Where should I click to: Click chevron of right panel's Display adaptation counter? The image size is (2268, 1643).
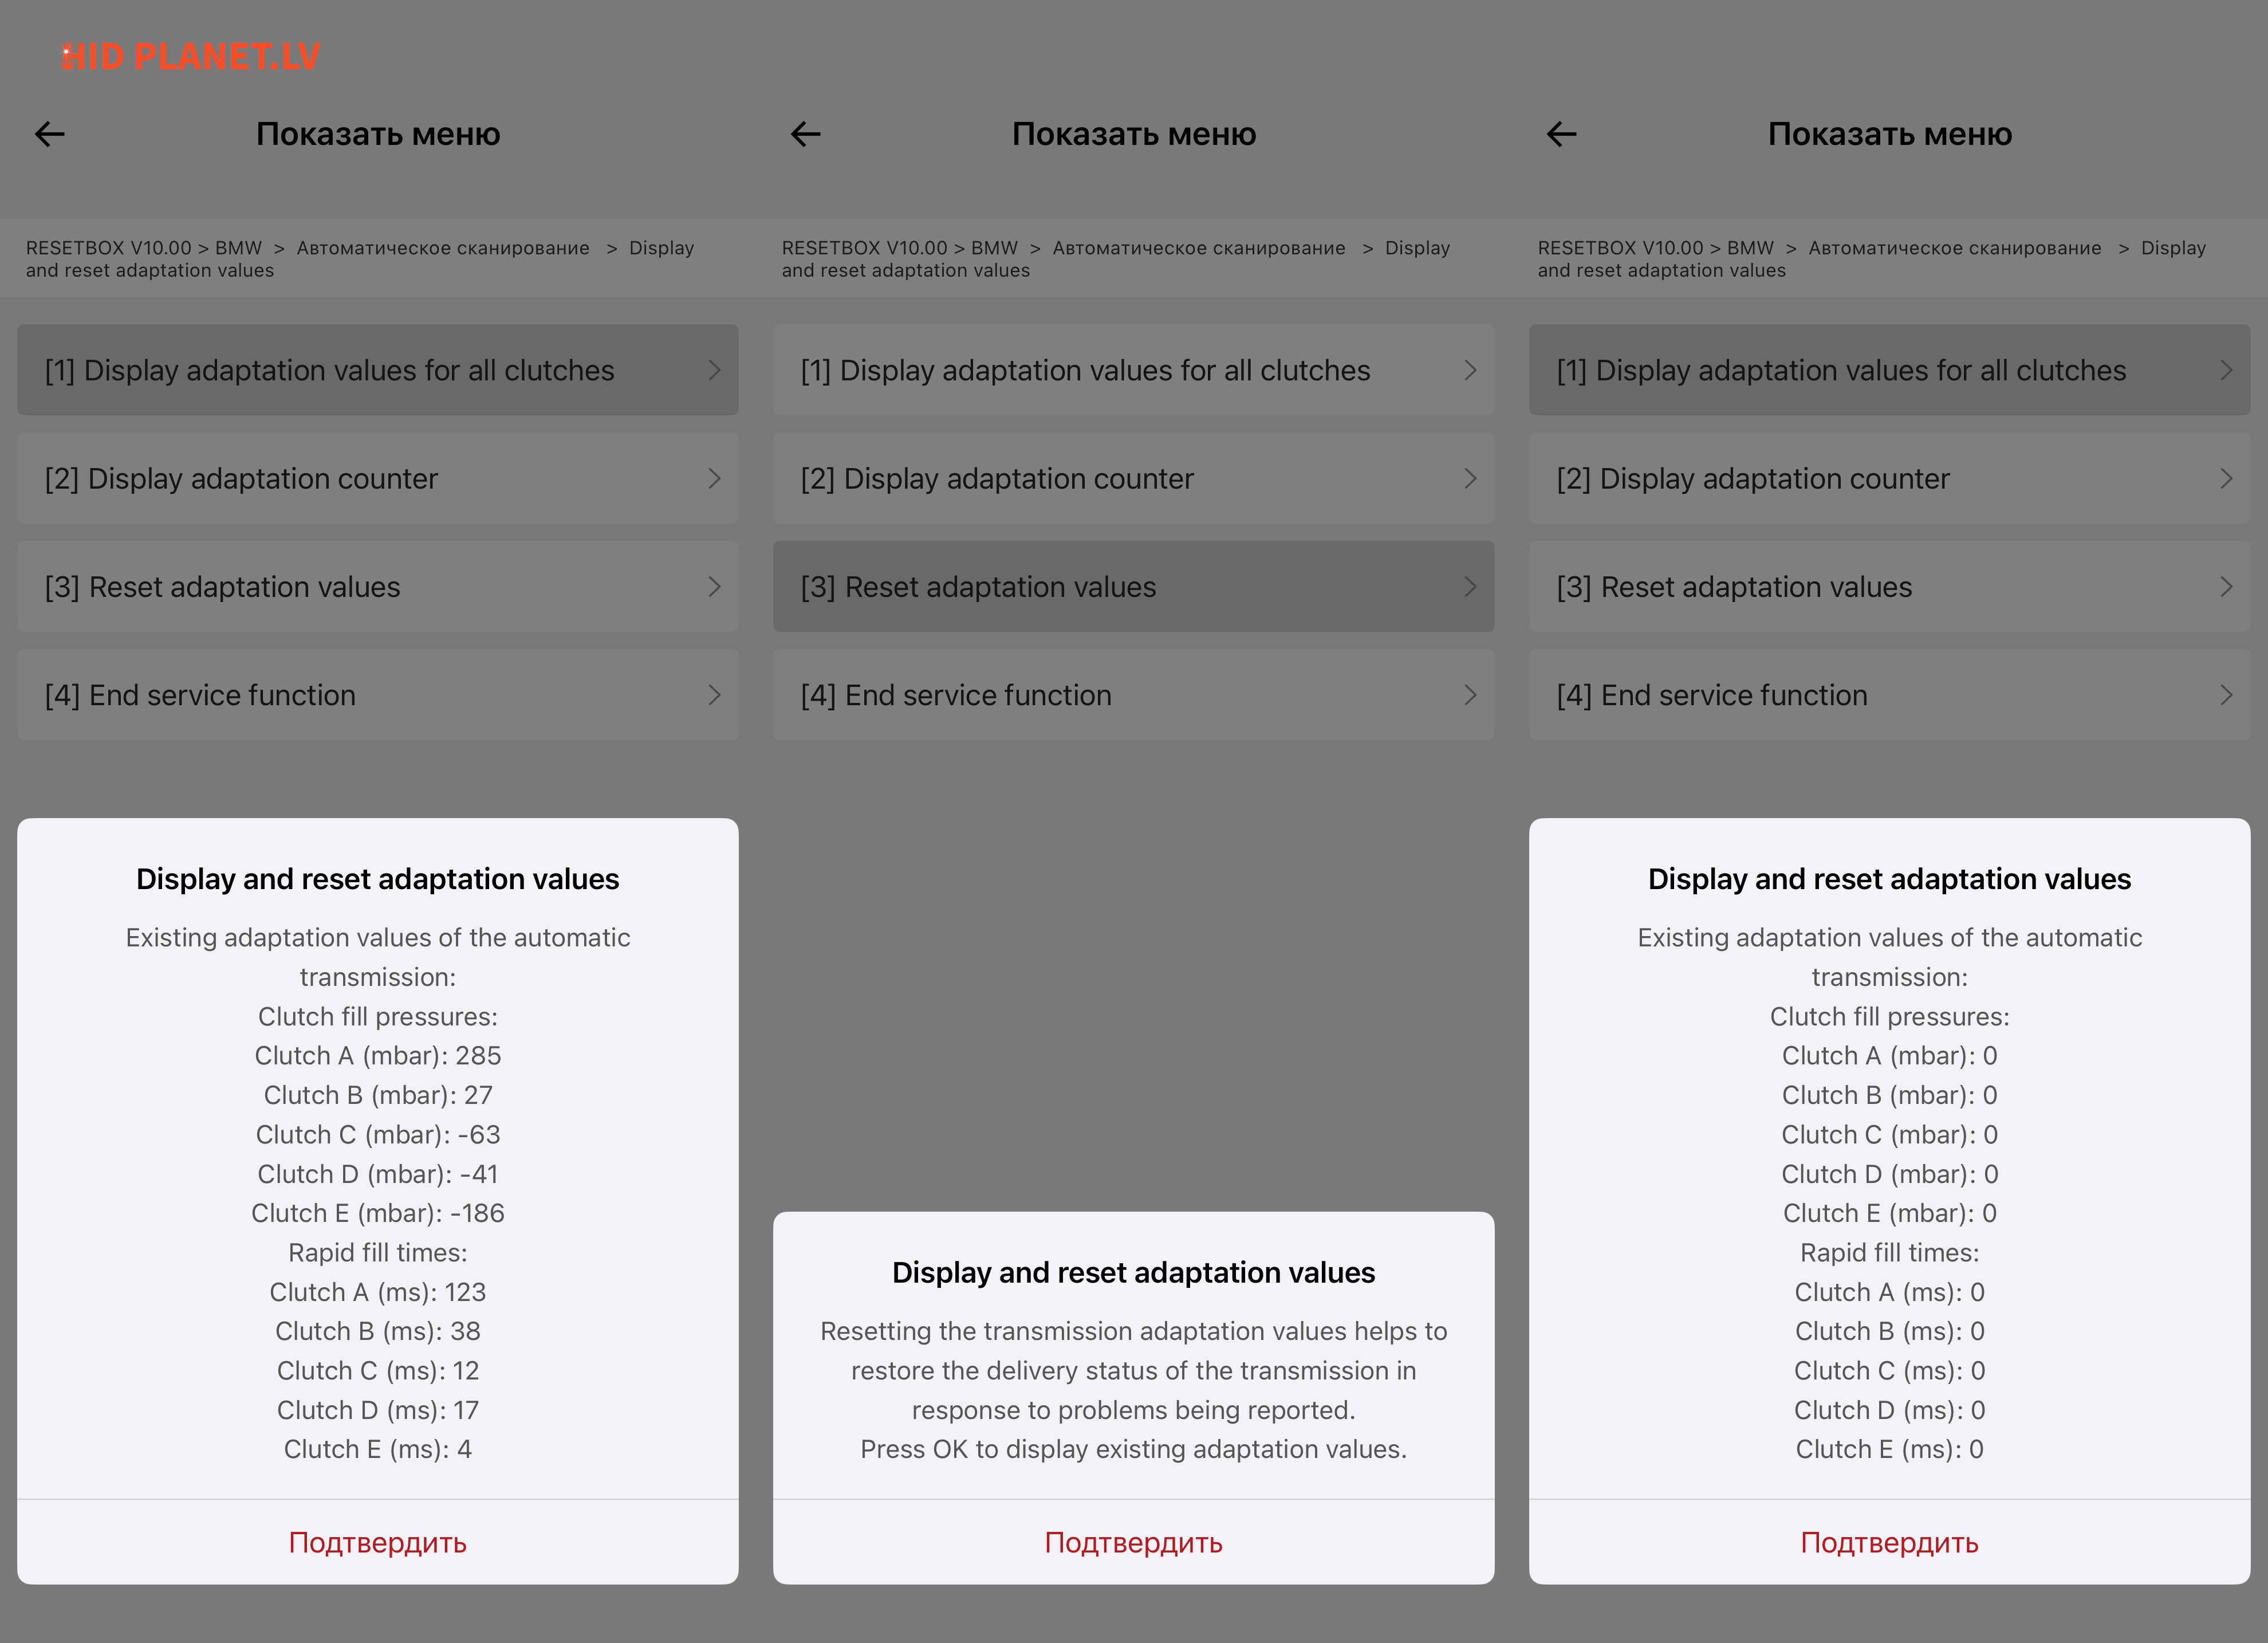click(x=2226, y=479)
